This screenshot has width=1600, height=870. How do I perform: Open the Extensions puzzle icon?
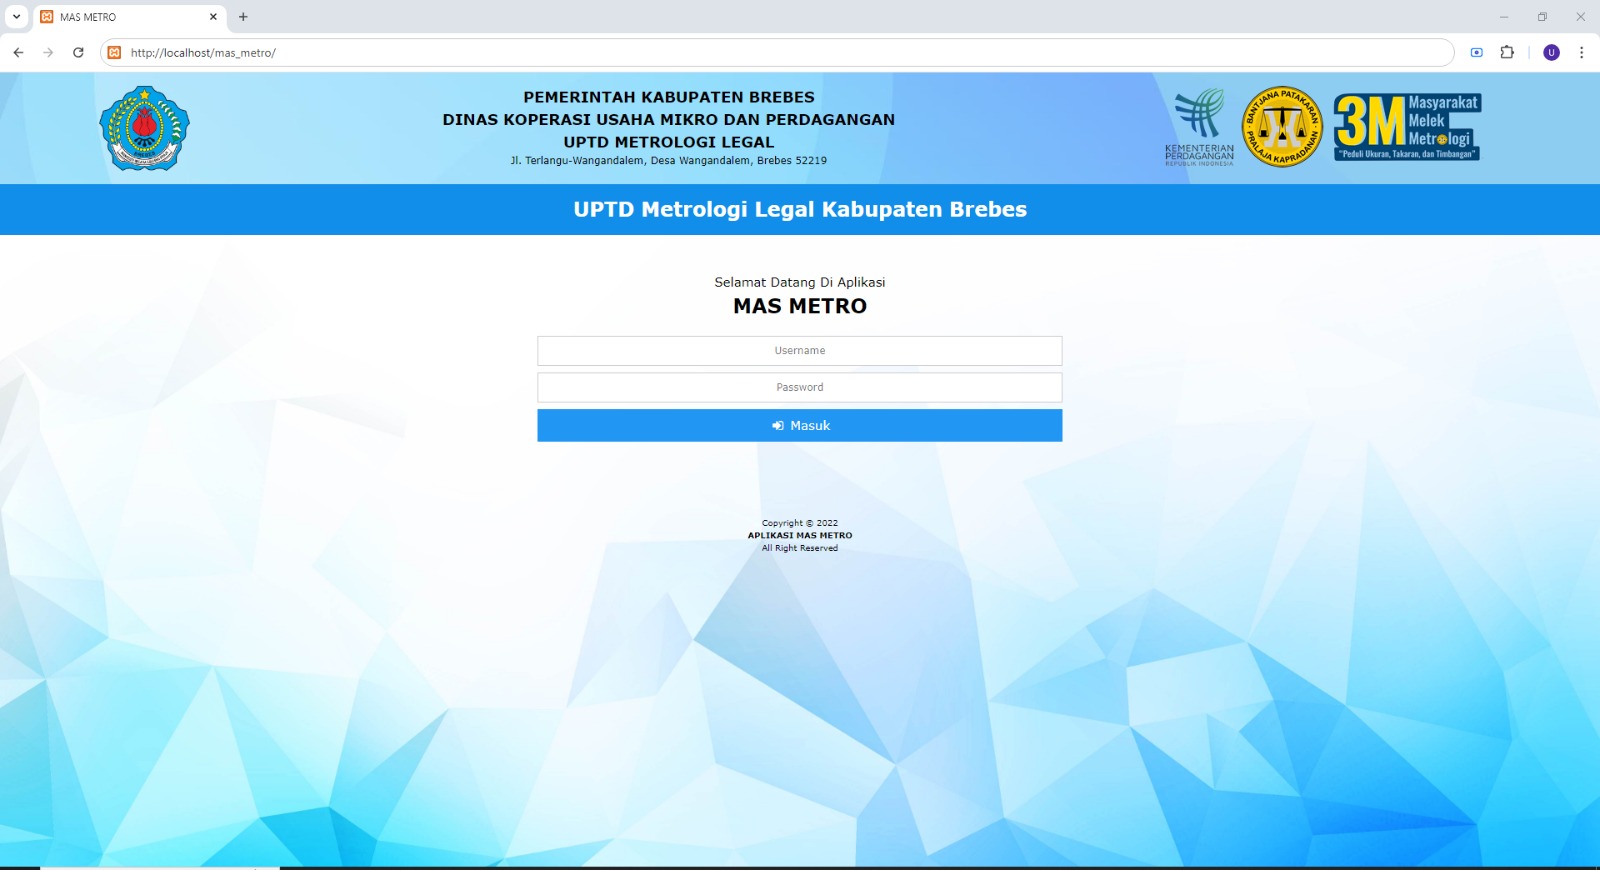pos(1507,53)
